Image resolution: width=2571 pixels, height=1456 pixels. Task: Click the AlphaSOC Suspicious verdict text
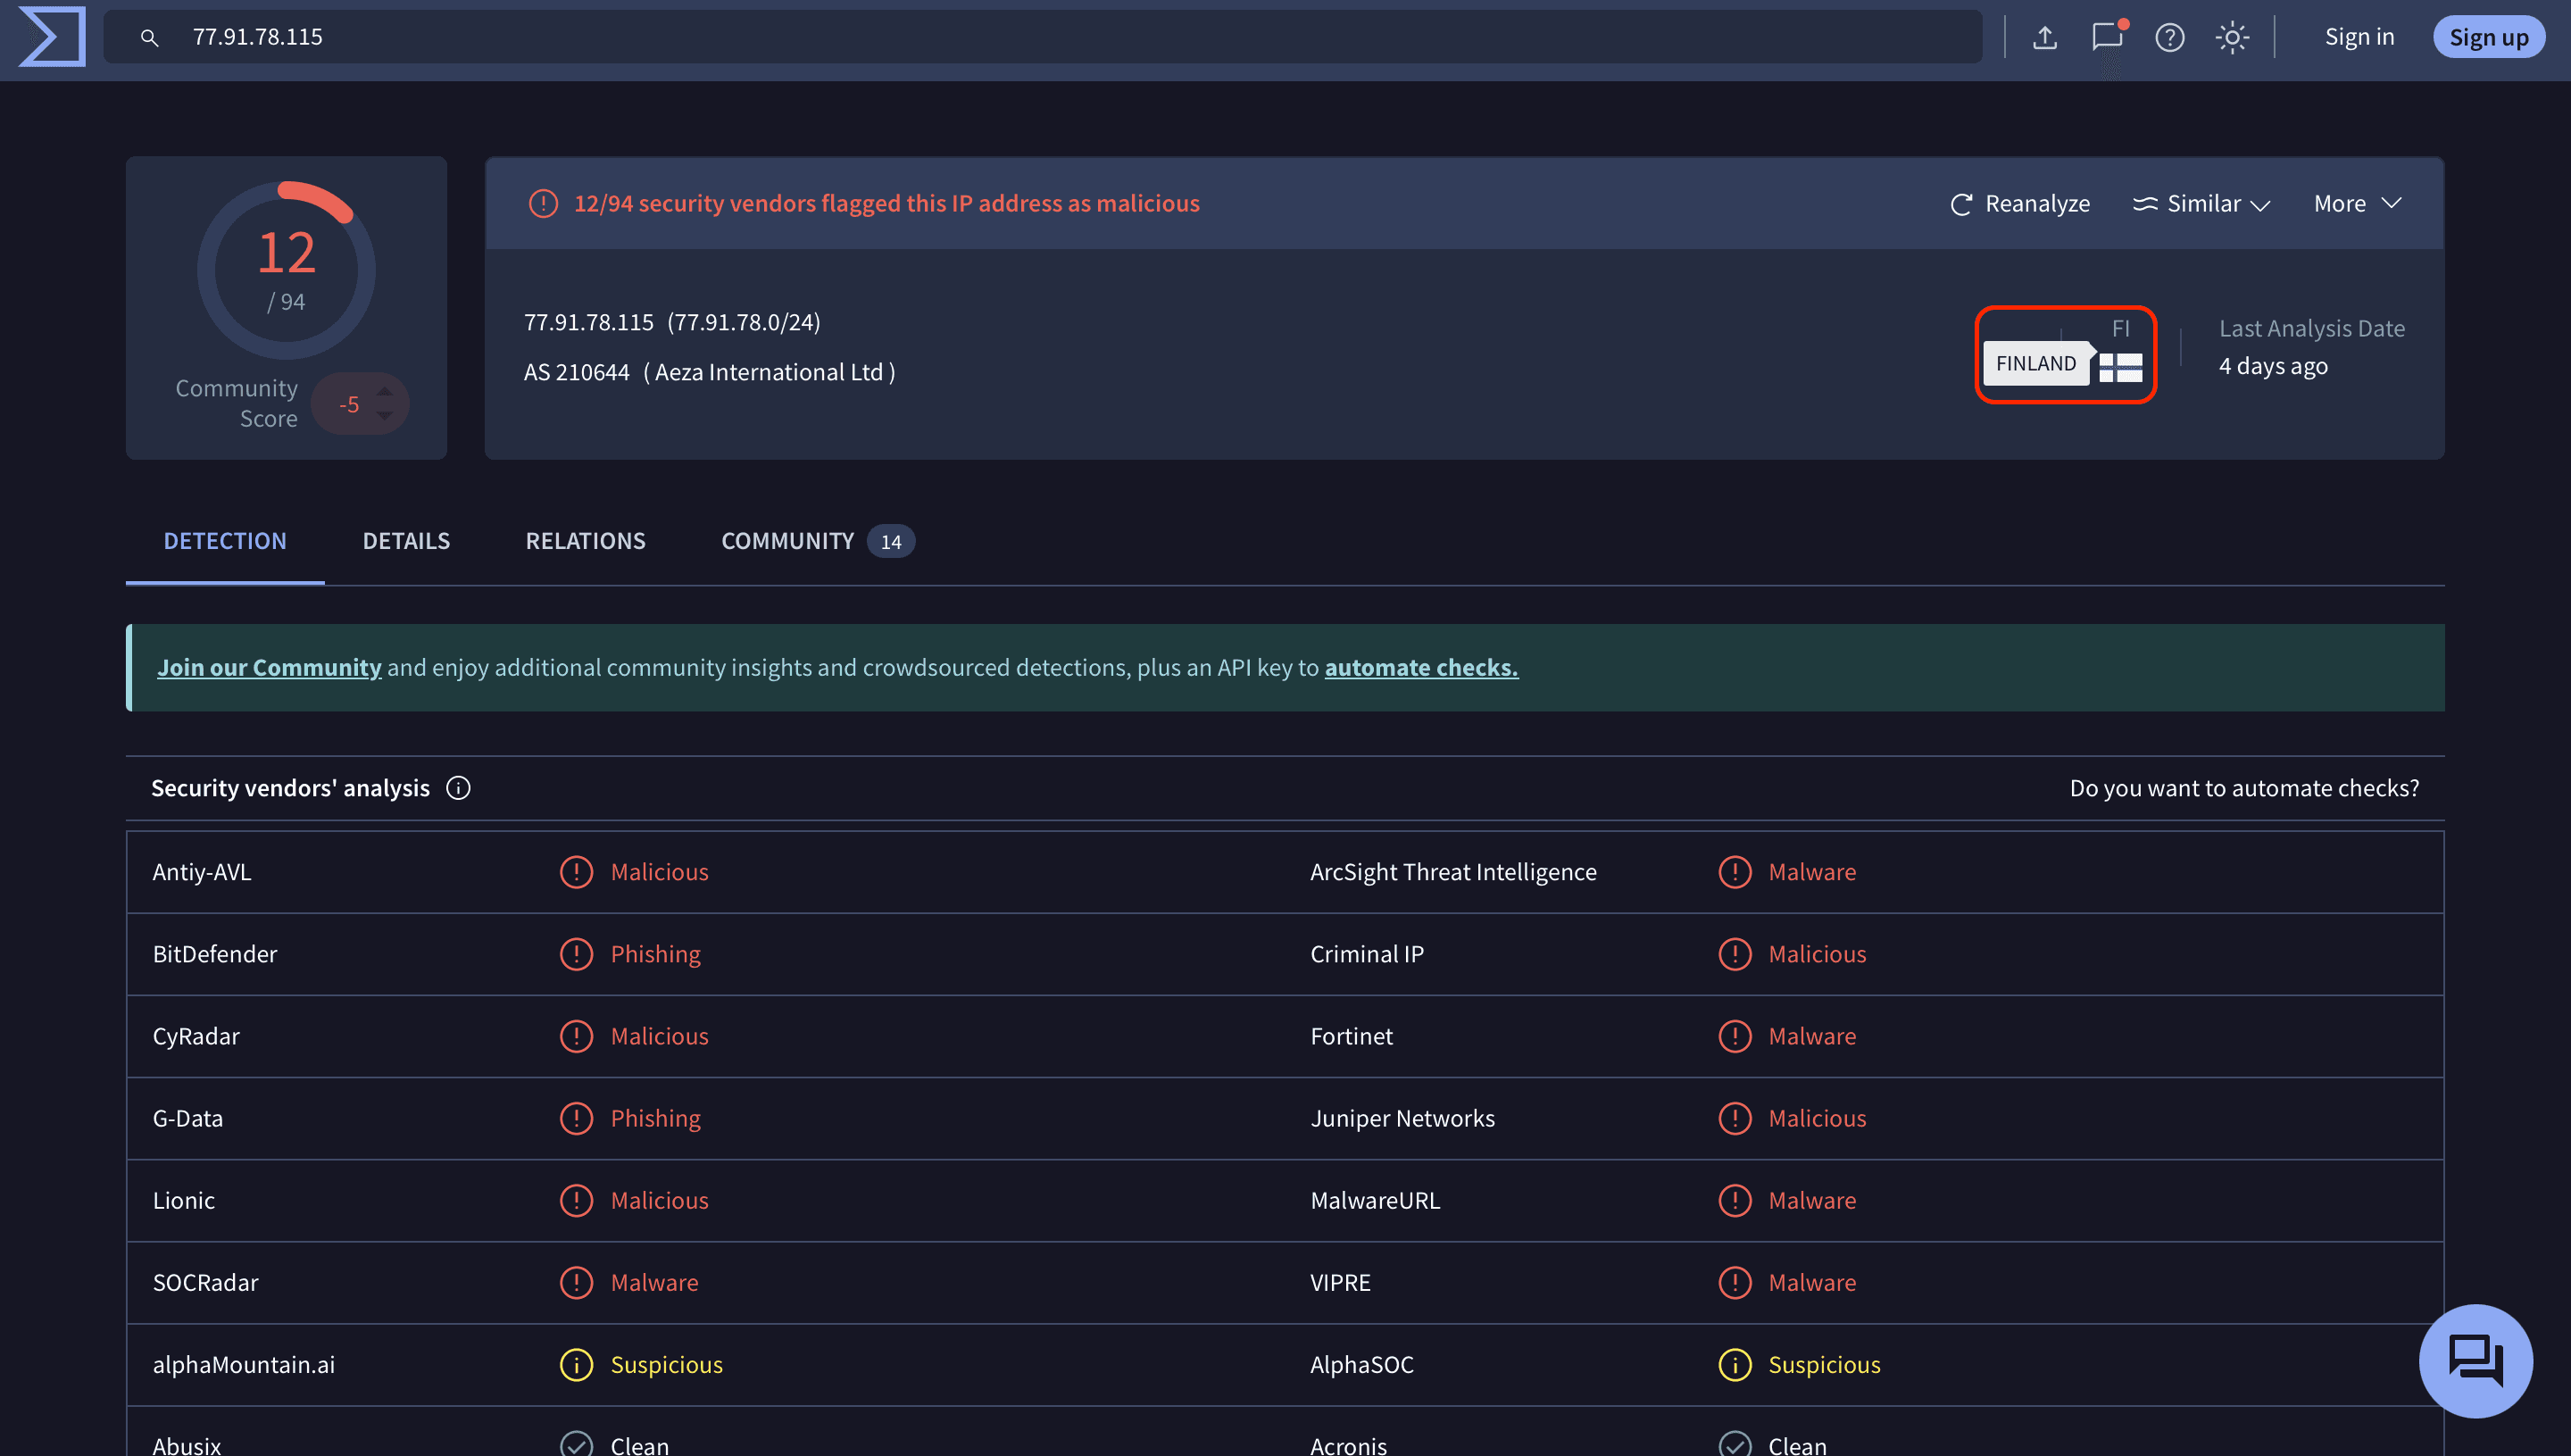(x=1824, y=1364)
